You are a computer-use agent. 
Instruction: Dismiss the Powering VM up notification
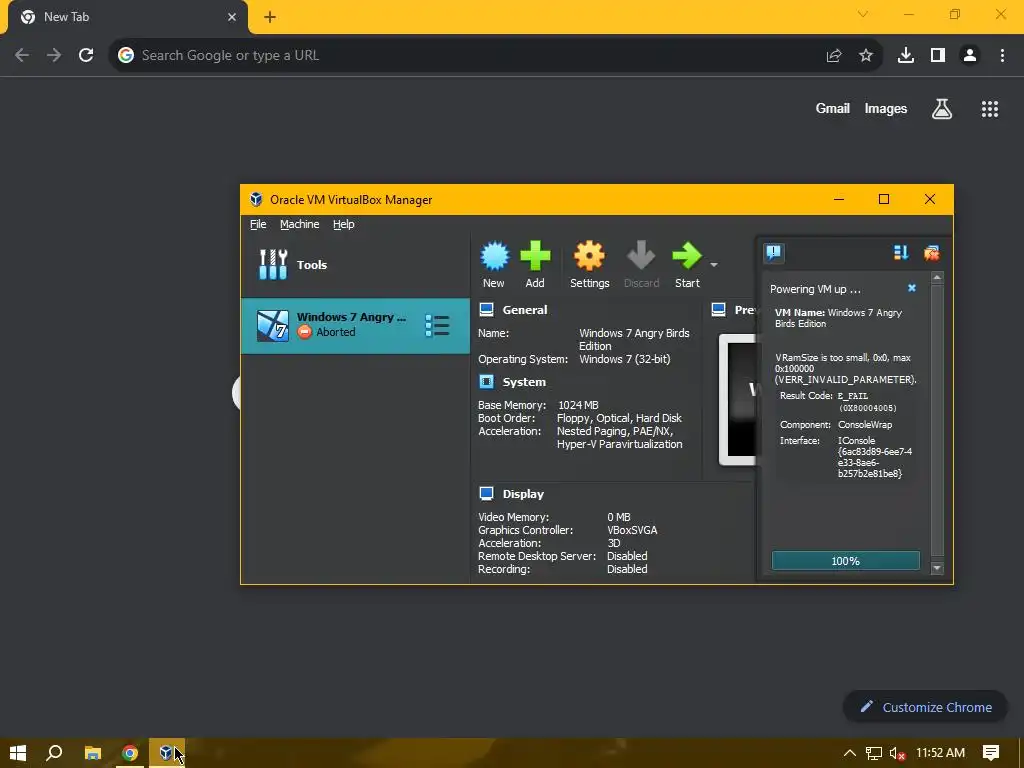[912, 288]
